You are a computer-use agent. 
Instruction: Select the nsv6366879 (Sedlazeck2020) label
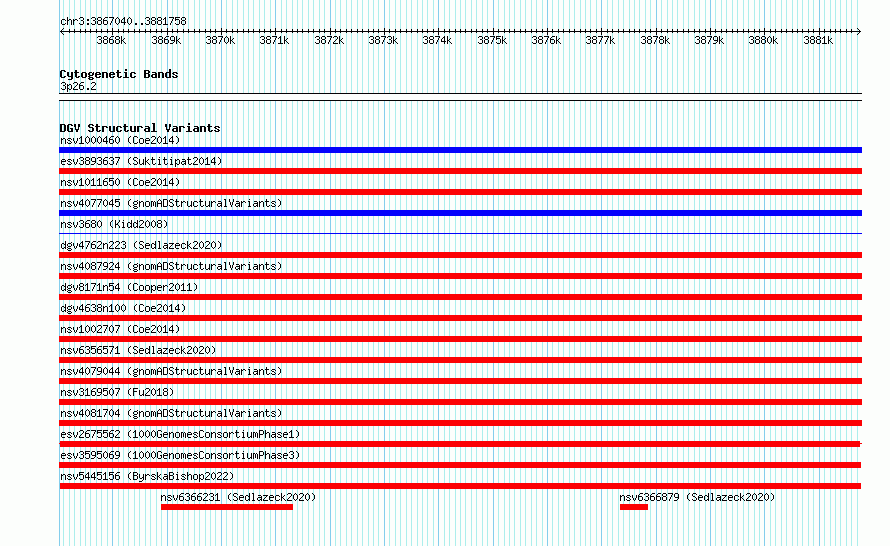(x=697, y=497)
